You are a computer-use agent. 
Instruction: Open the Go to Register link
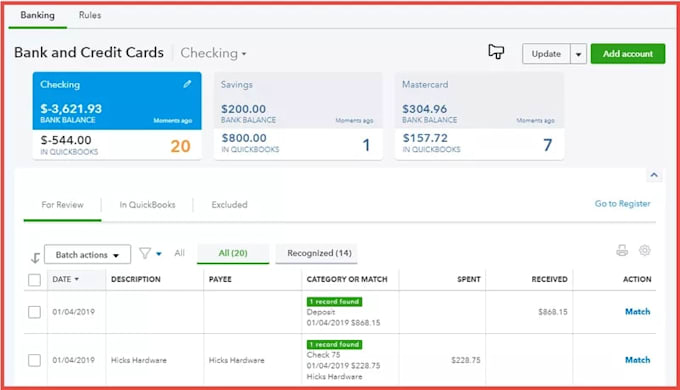coord(622,203)
